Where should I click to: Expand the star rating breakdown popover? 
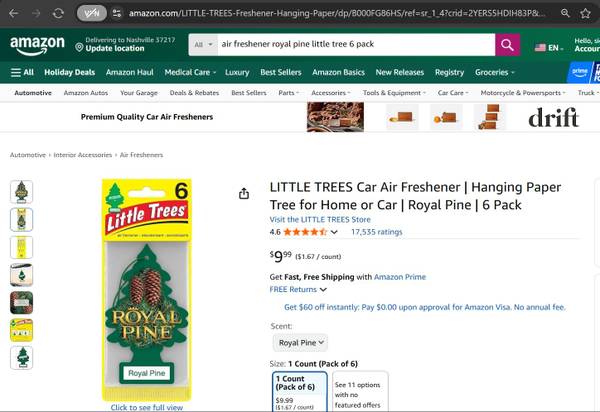(x=334, y=232)
